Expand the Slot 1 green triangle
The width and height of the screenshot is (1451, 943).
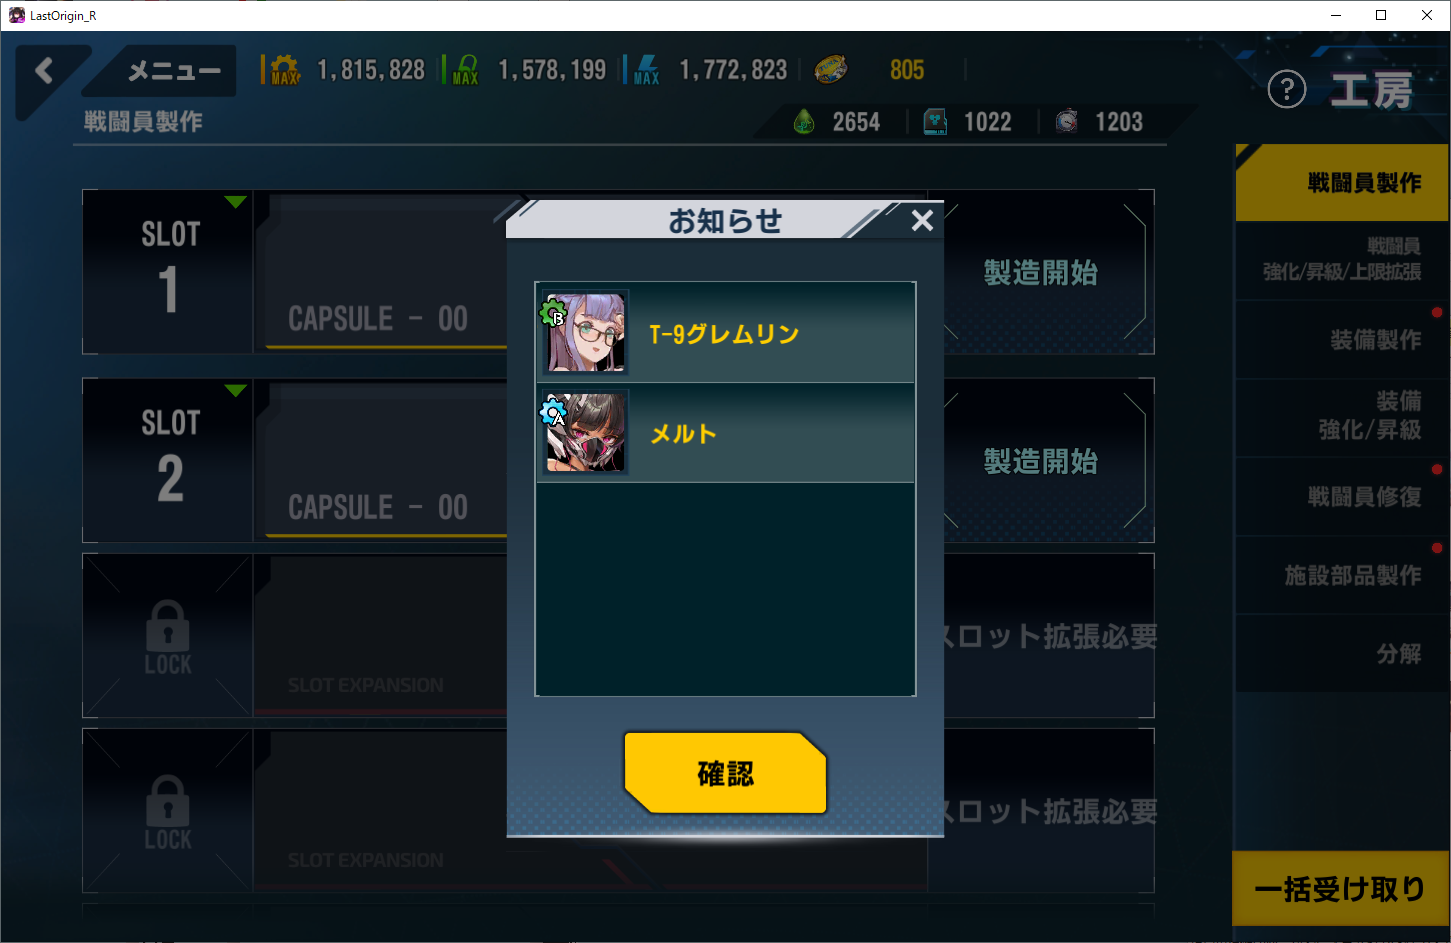click(235, 202)
